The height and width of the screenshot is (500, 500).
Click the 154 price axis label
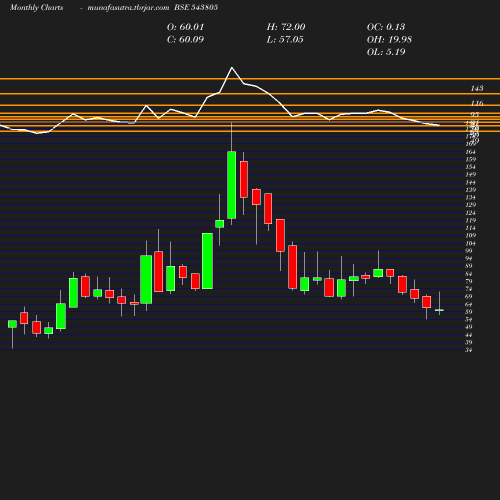click(471, 167)
